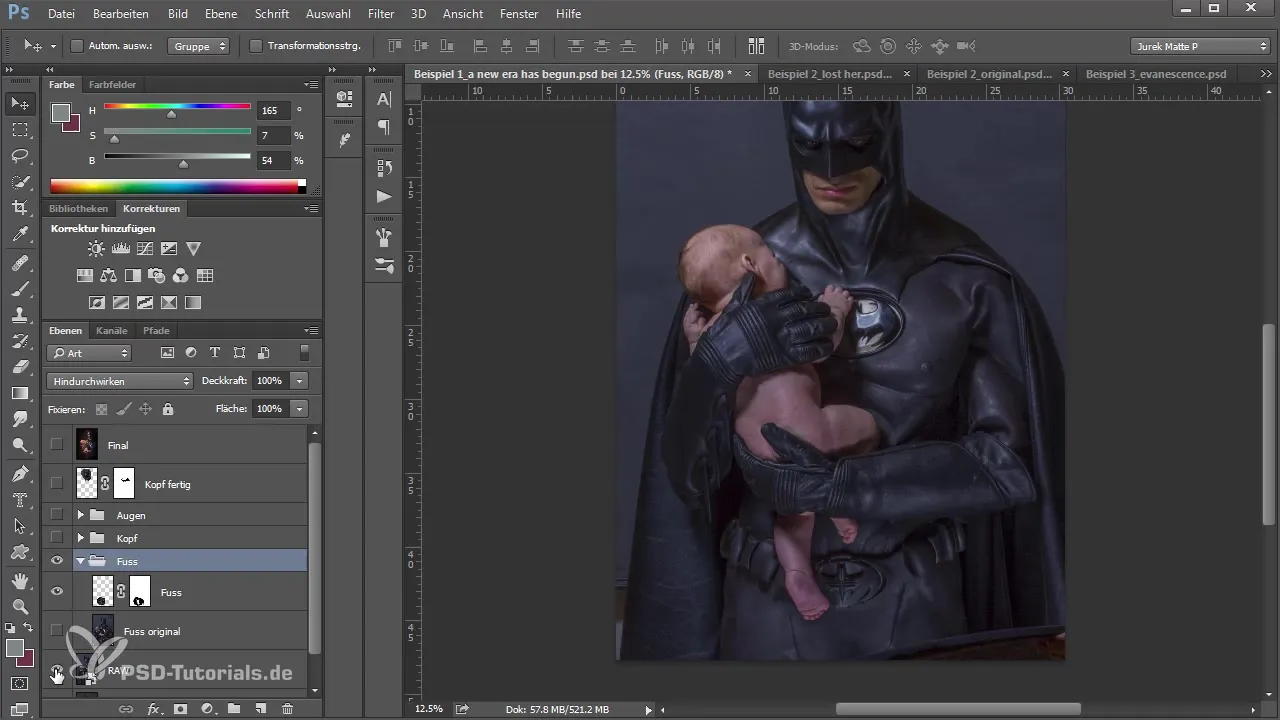Select the Hand tool
Image resolution: width=1280 pixels, height=720 pixels.
tap(20, 581)
